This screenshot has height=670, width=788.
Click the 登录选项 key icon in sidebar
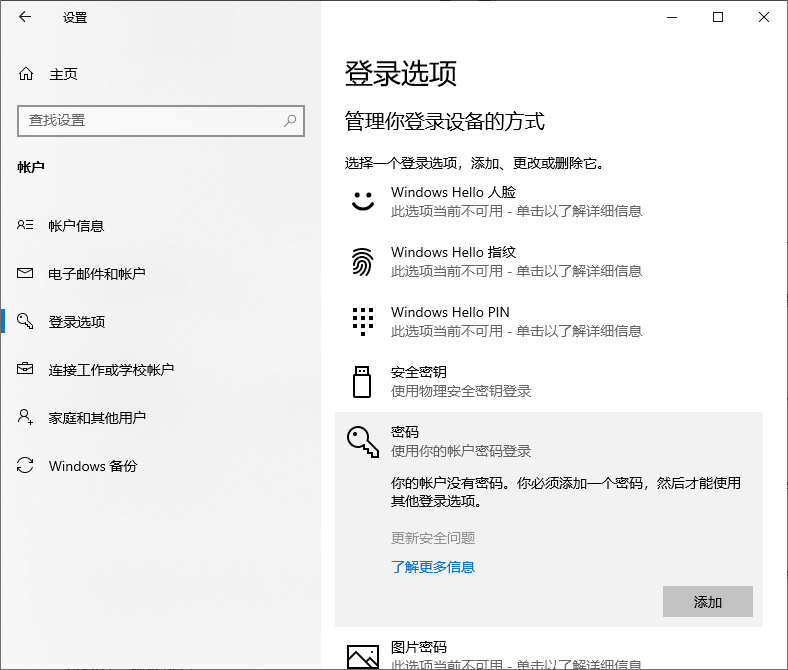(25, 321)
